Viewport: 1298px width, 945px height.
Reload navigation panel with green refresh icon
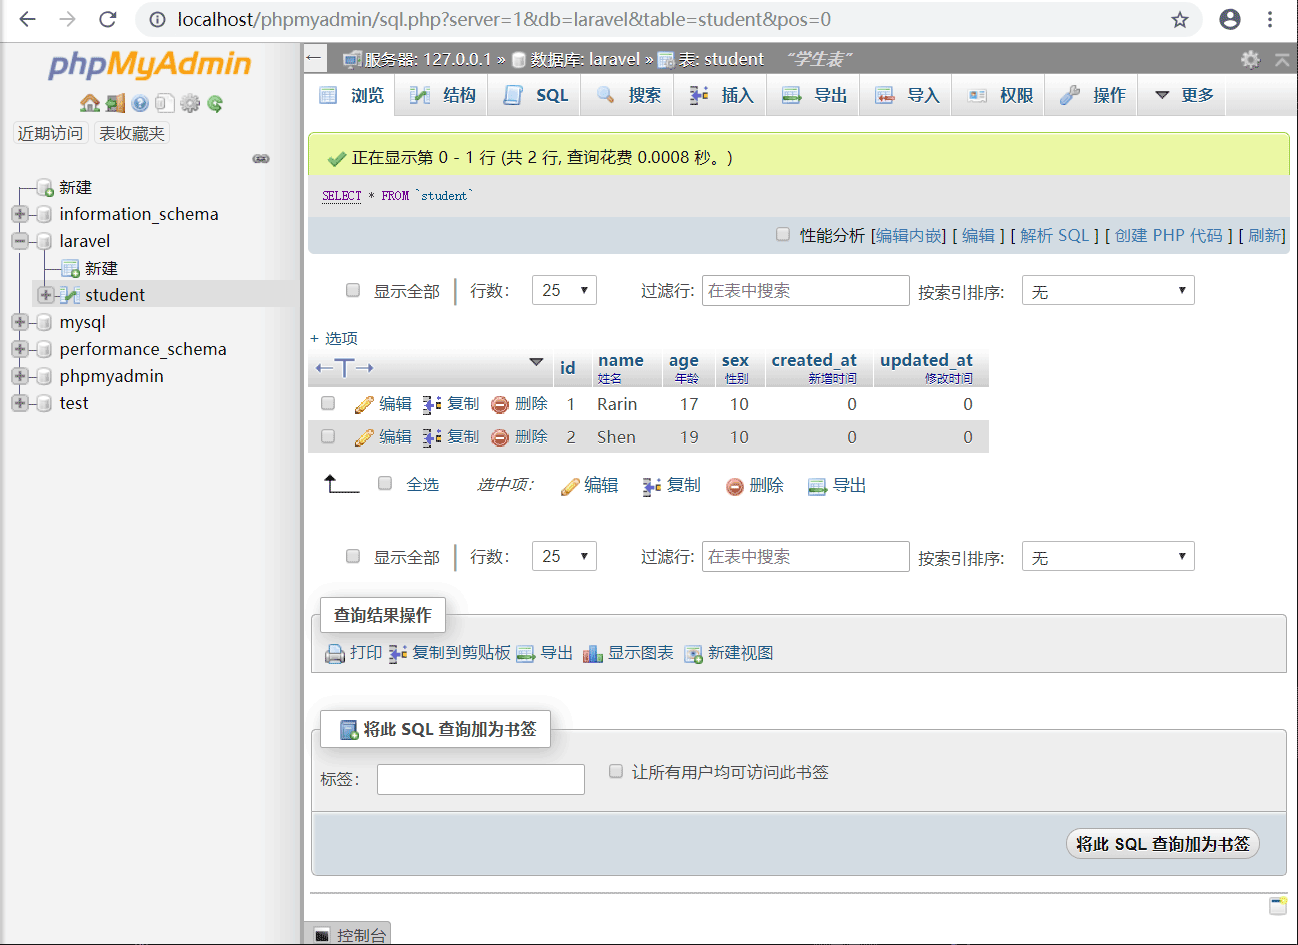[x=215, y=103]
